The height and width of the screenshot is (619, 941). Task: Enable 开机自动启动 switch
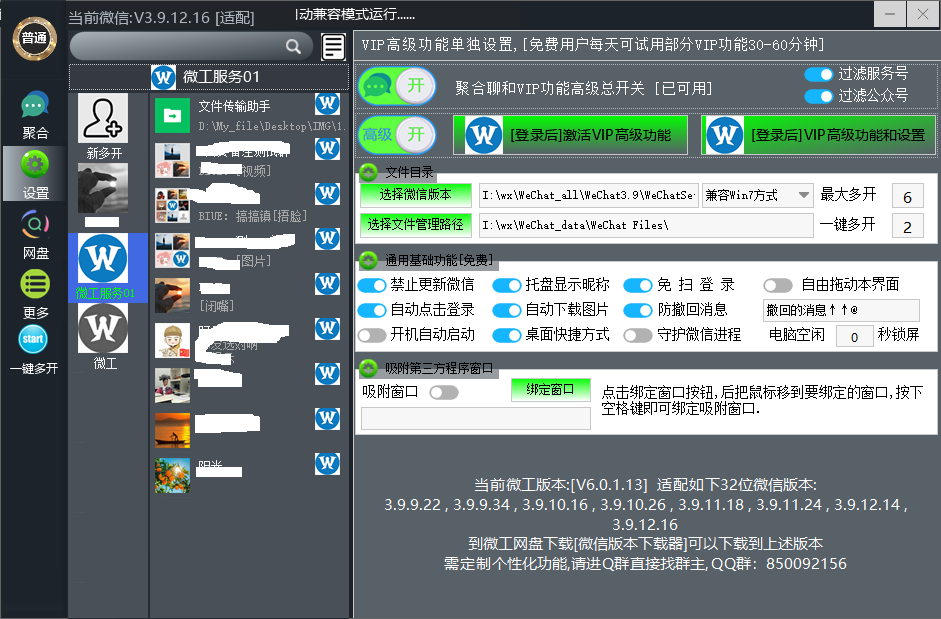click(372, 335)
